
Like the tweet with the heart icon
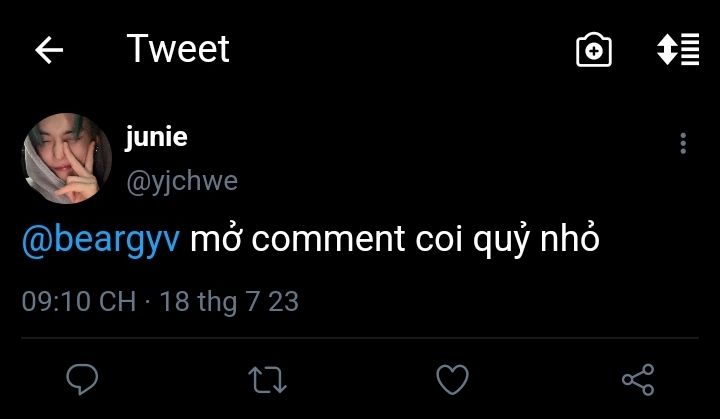click(x=452, y=379)
